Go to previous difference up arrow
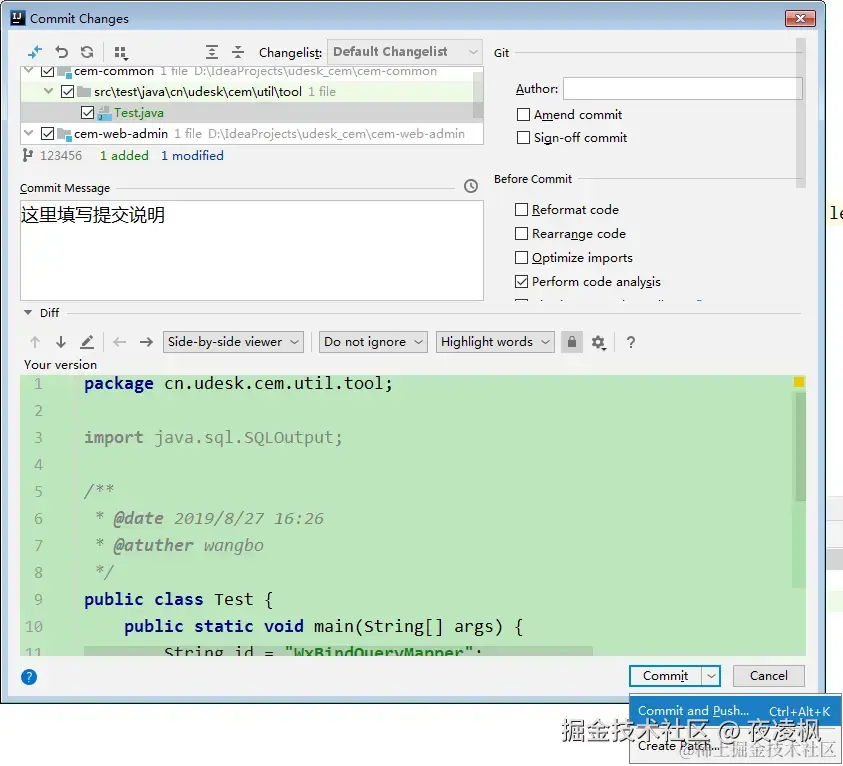 pyautogui.click(x=35, y=342)
